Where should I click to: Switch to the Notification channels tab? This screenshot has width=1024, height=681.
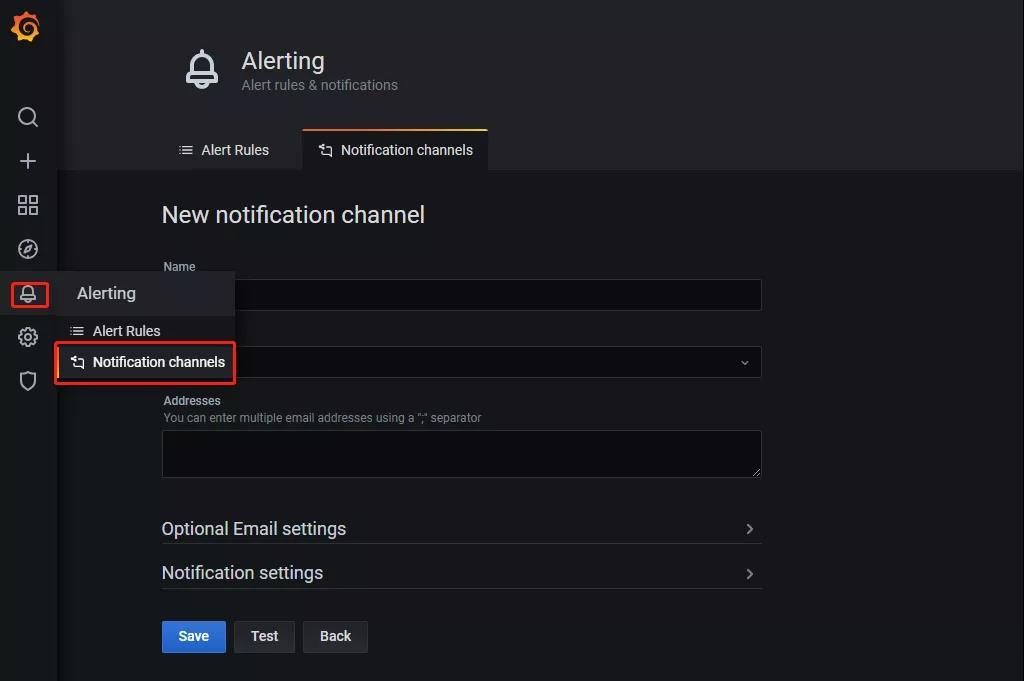(395, 150)
